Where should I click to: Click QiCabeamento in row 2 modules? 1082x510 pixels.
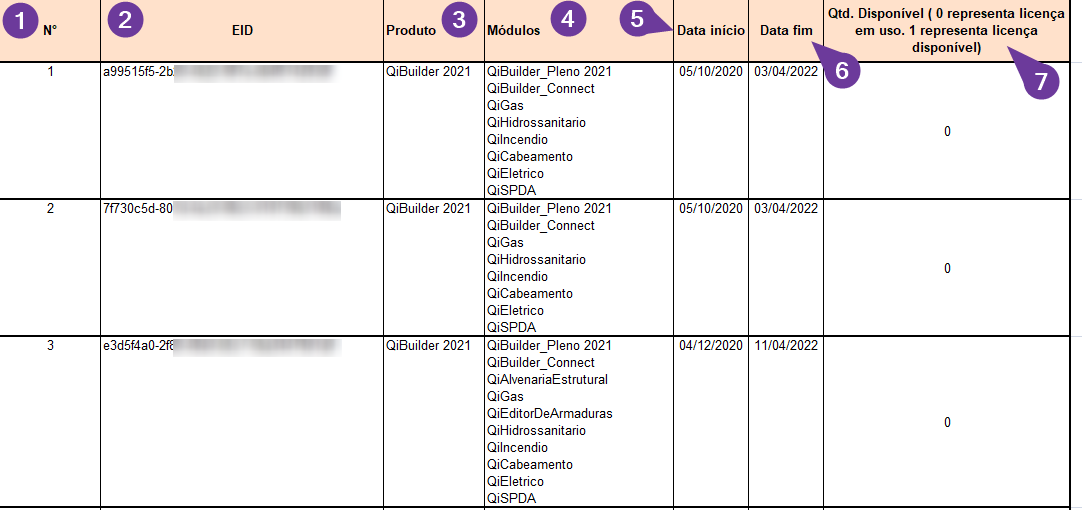click(530, 294)
